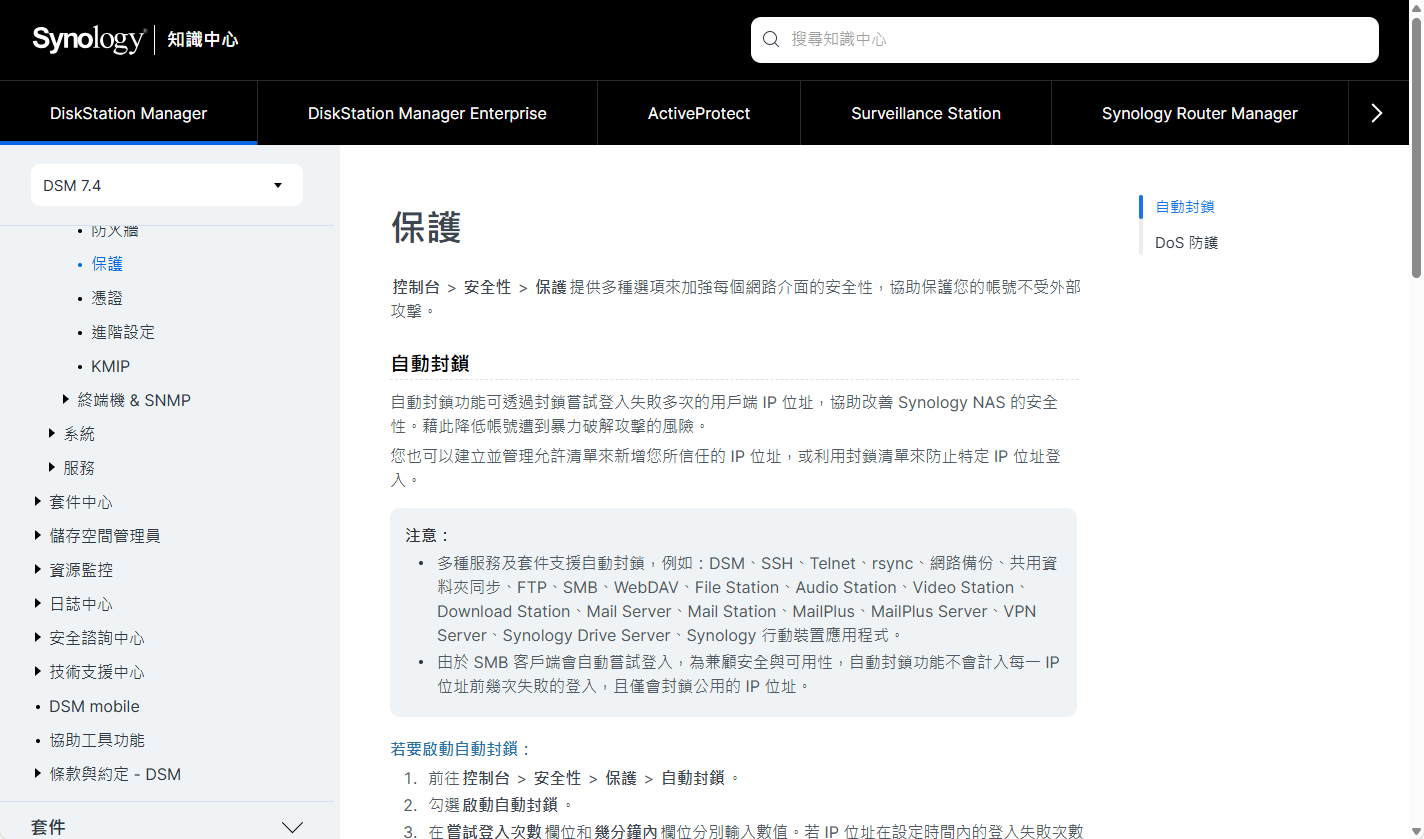1424x839 pixels.
Task: Open 進階設定 in the sidebar
Action: pos(123,332)
